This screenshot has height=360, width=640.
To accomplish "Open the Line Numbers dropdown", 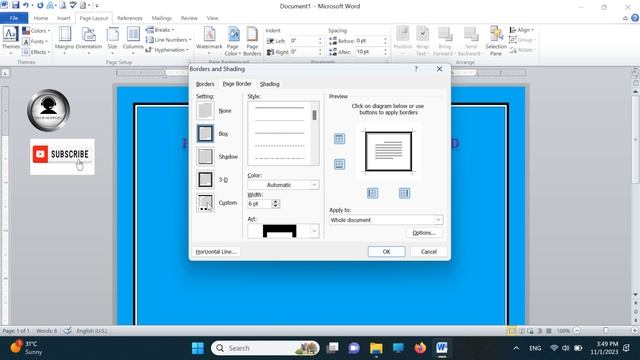I will [x=169, y=40].
